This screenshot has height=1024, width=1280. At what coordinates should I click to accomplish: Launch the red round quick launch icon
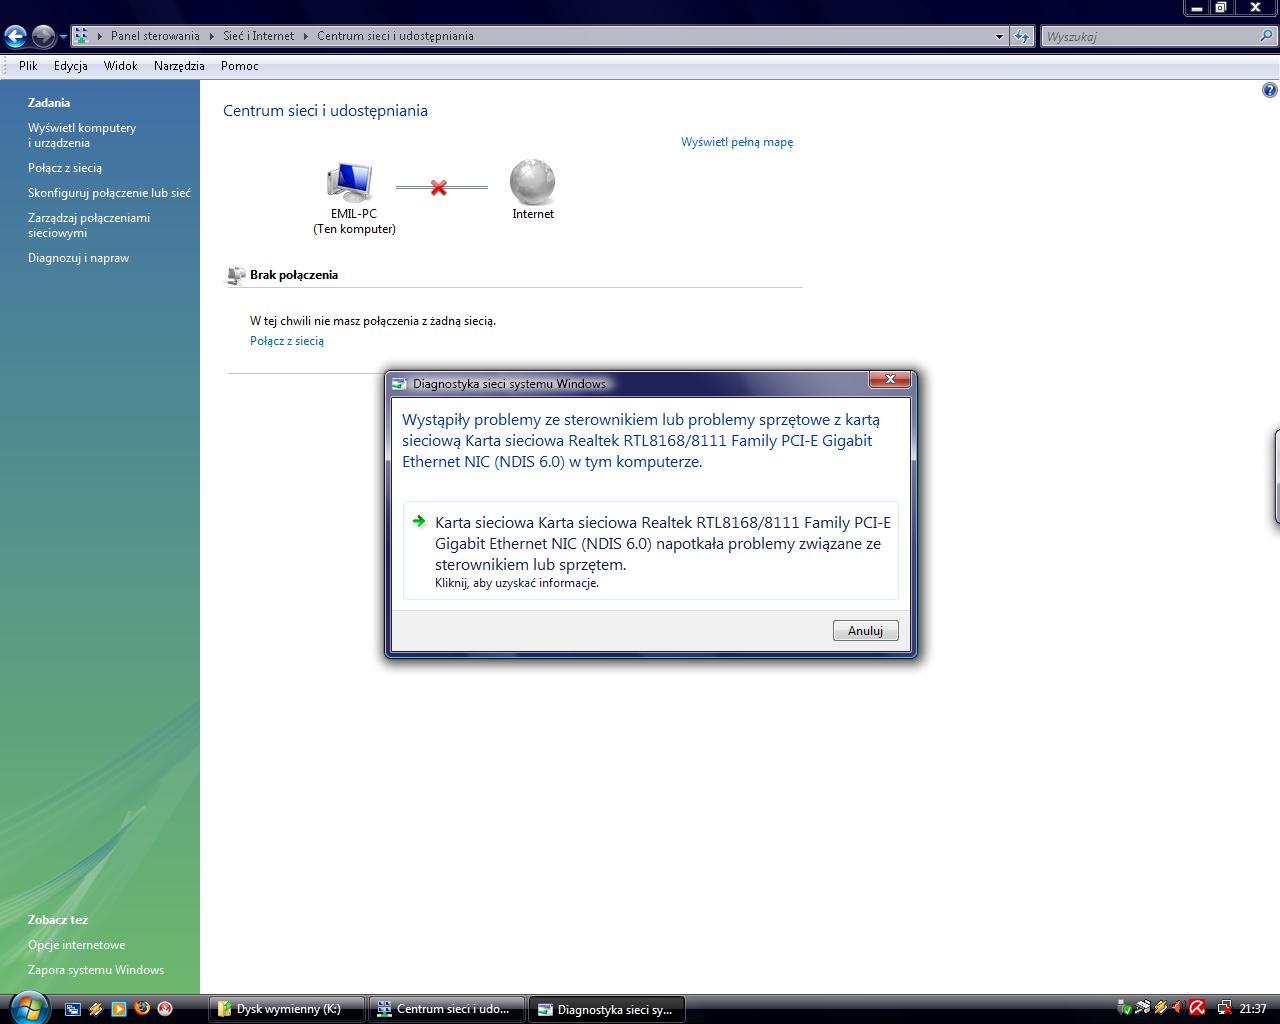pyautogui.click(x=165, y=1009)
